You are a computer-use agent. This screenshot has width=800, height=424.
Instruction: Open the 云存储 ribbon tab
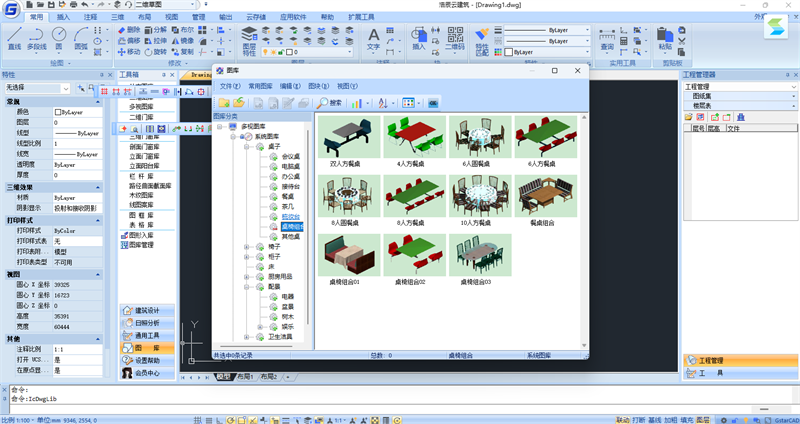(x=256, y=17)
